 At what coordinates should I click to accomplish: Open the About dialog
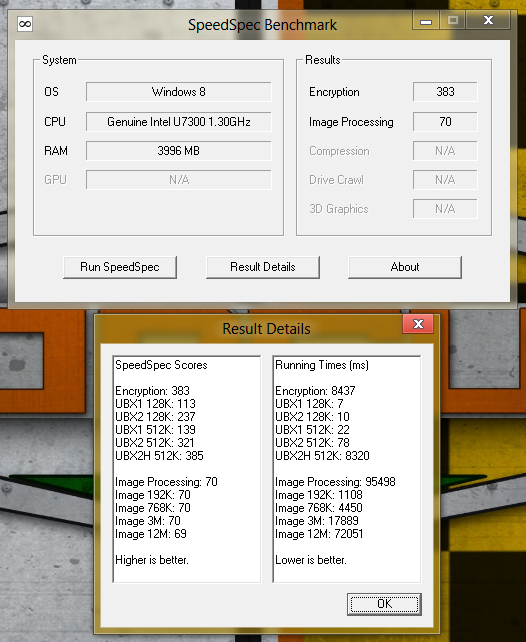click(405, 267)
